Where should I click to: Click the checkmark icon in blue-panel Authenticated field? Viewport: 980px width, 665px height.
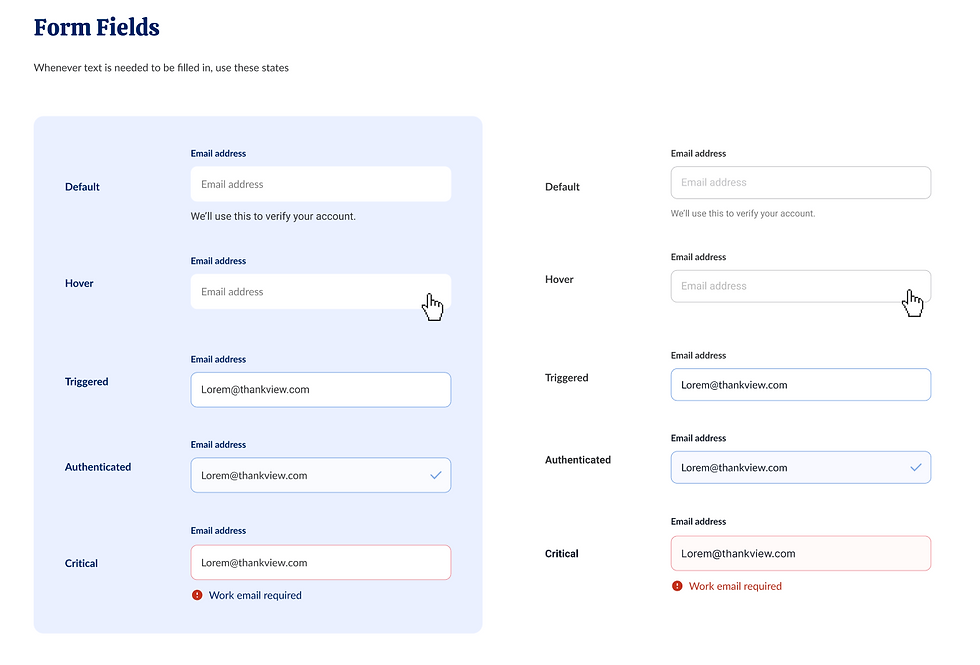click(436, 475)
